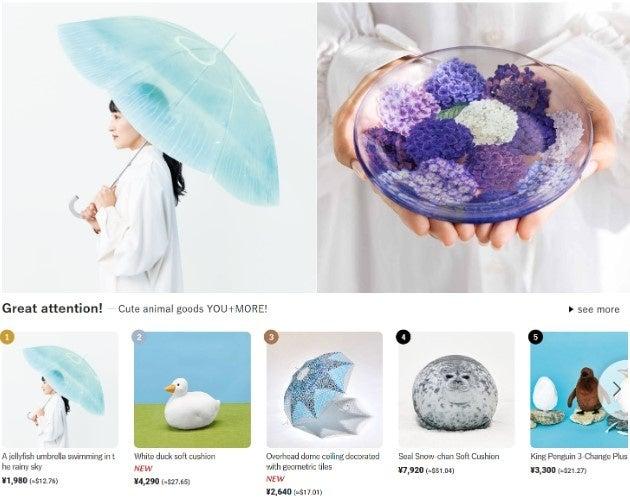
Task: Select the white duck cushion thumbnail
Action: coord(192,389)
